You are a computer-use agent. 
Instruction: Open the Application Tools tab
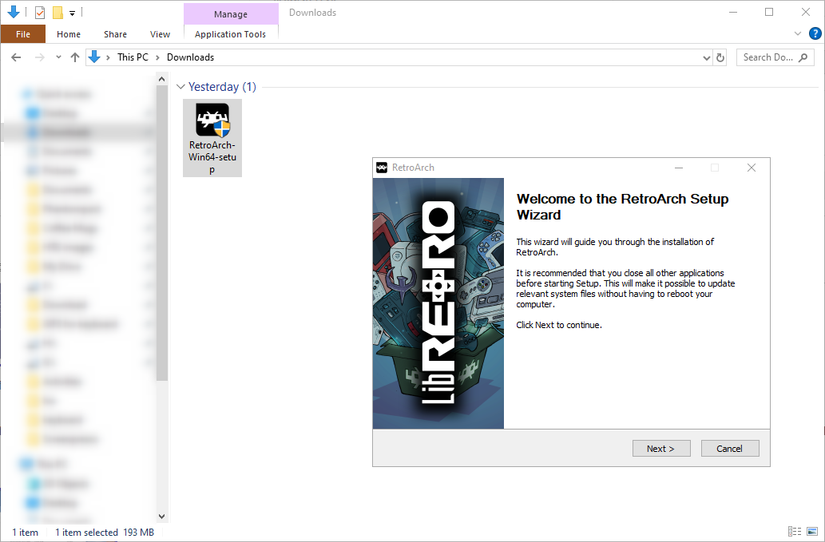(x=230, y=34)
